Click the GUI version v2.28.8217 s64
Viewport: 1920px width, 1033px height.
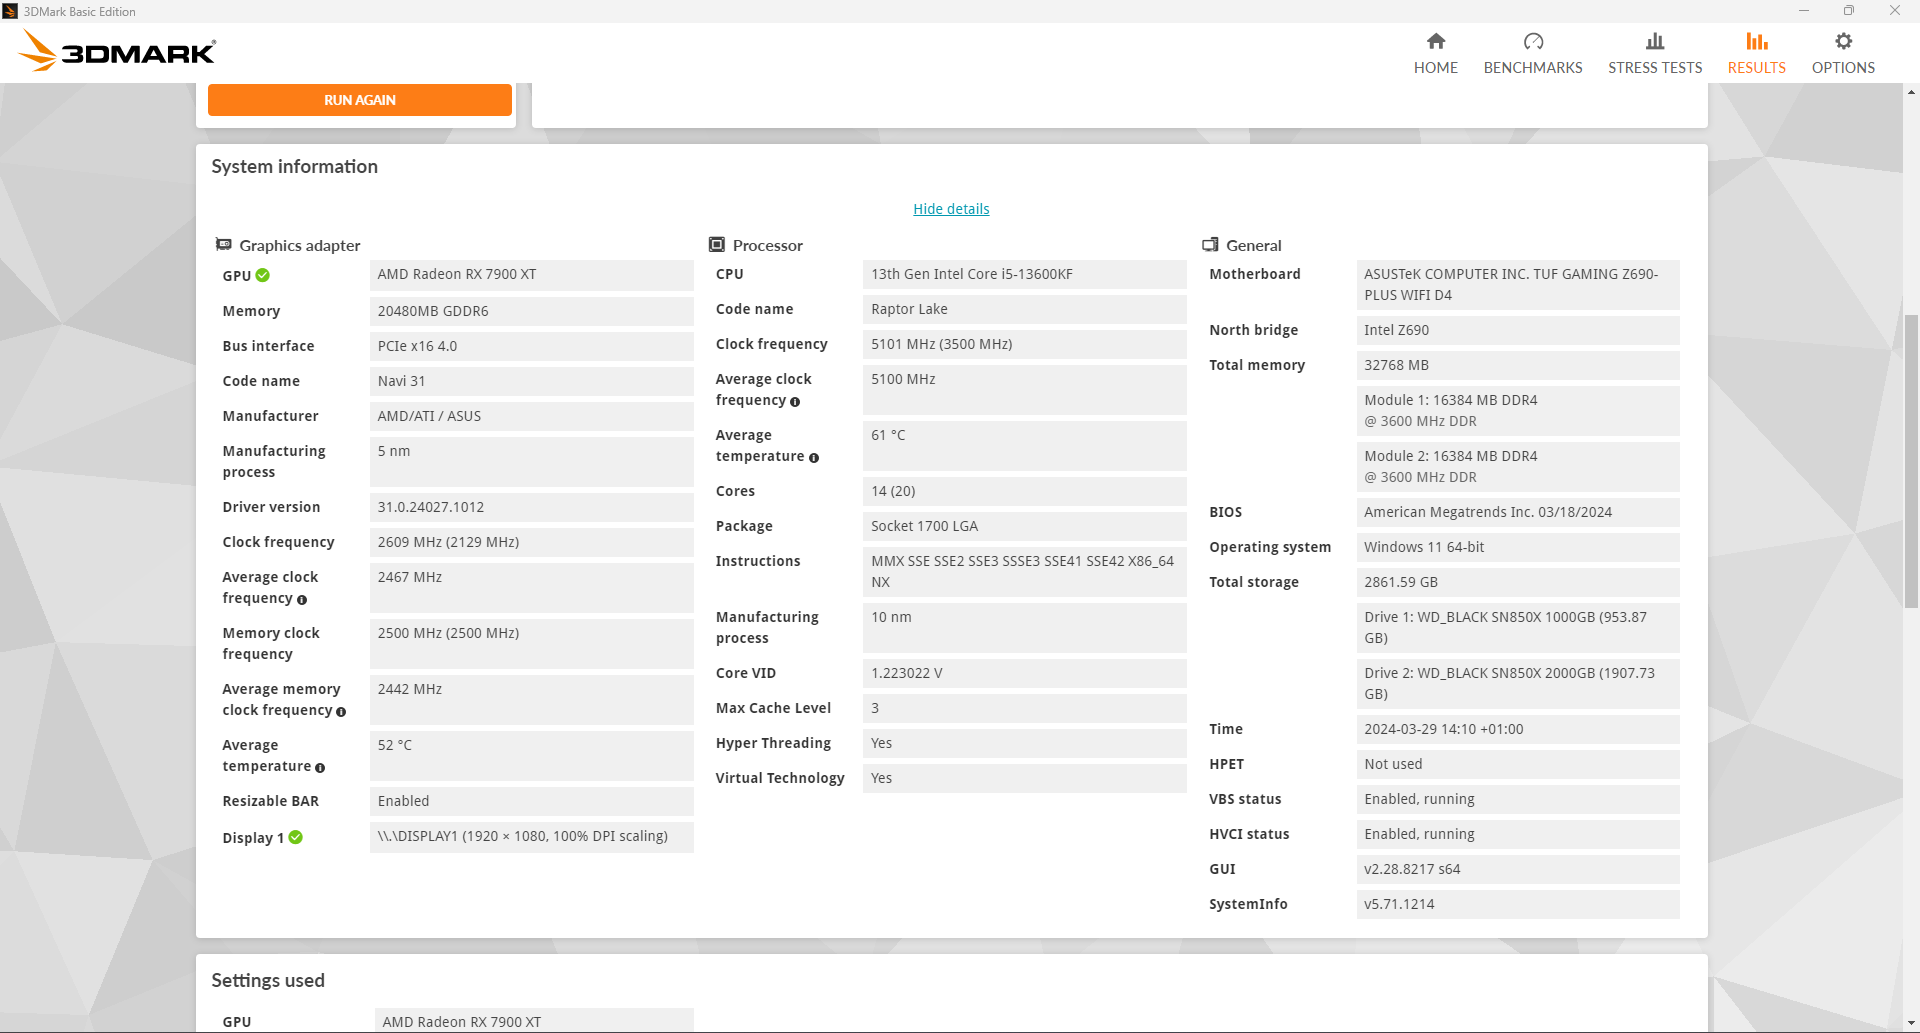coord(1517,869)
